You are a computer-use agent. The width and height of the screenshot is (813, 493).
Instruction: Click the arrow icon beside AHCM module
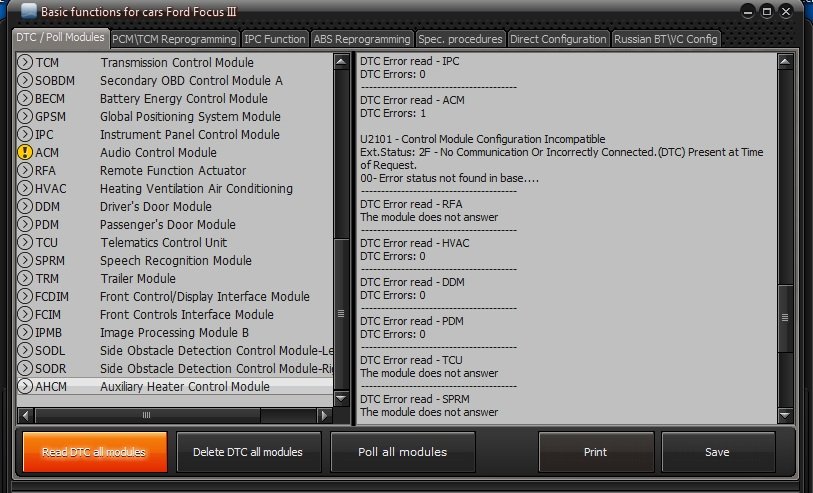[25, 387]
